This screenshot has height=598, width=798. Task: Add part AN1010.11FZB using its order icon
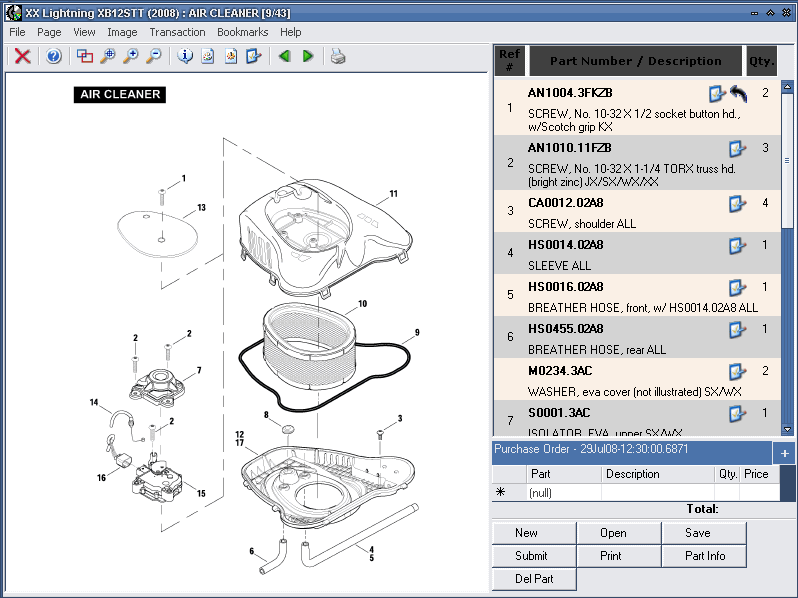pos(737,149)
